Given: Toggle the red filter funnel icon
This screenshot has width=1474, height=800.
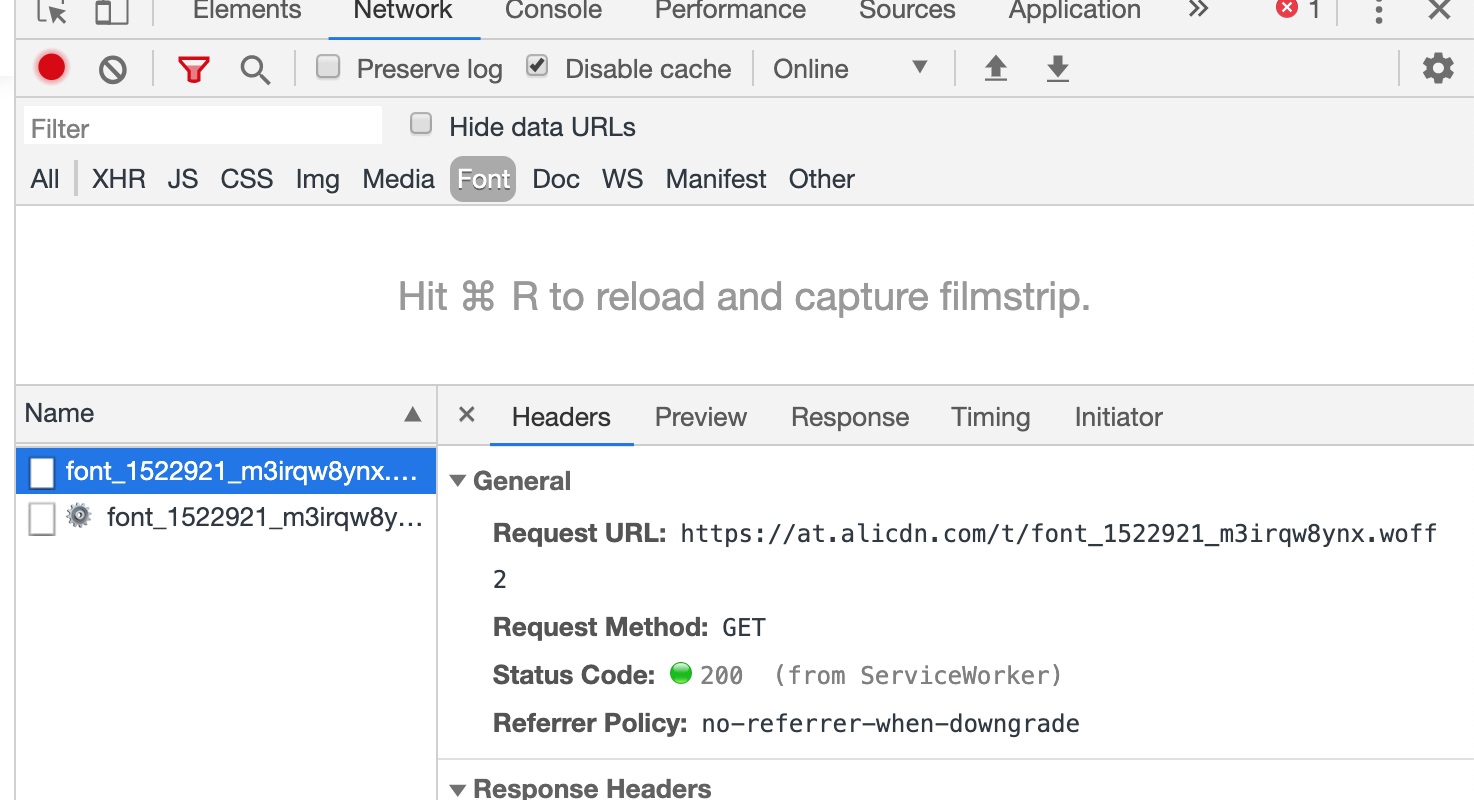Looking at the screenshot, I should (x=193, y=69).
